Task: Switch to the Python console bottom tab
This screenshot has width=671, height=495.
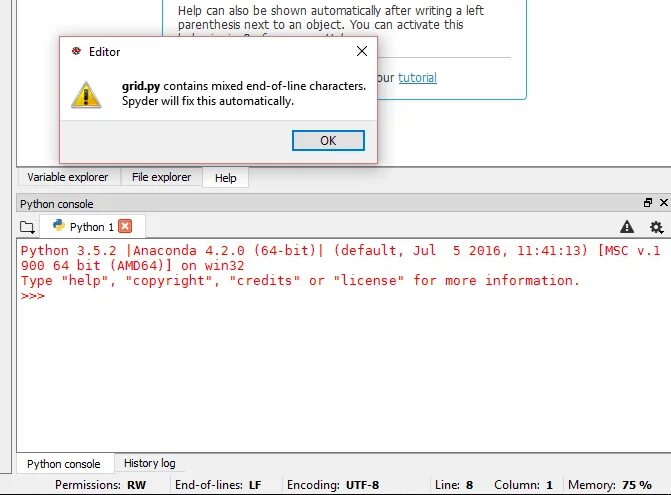Action: tap(64, 464)
